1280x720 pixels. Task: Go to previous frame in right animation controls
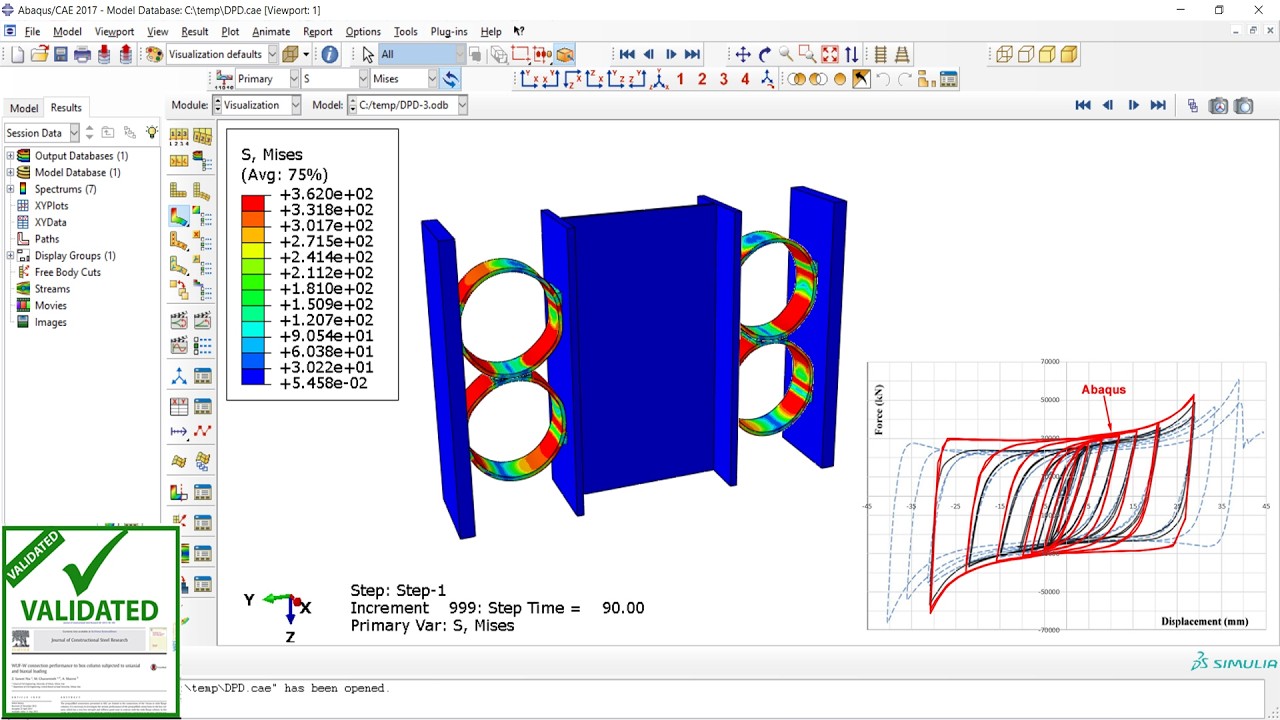point(1108,105)
